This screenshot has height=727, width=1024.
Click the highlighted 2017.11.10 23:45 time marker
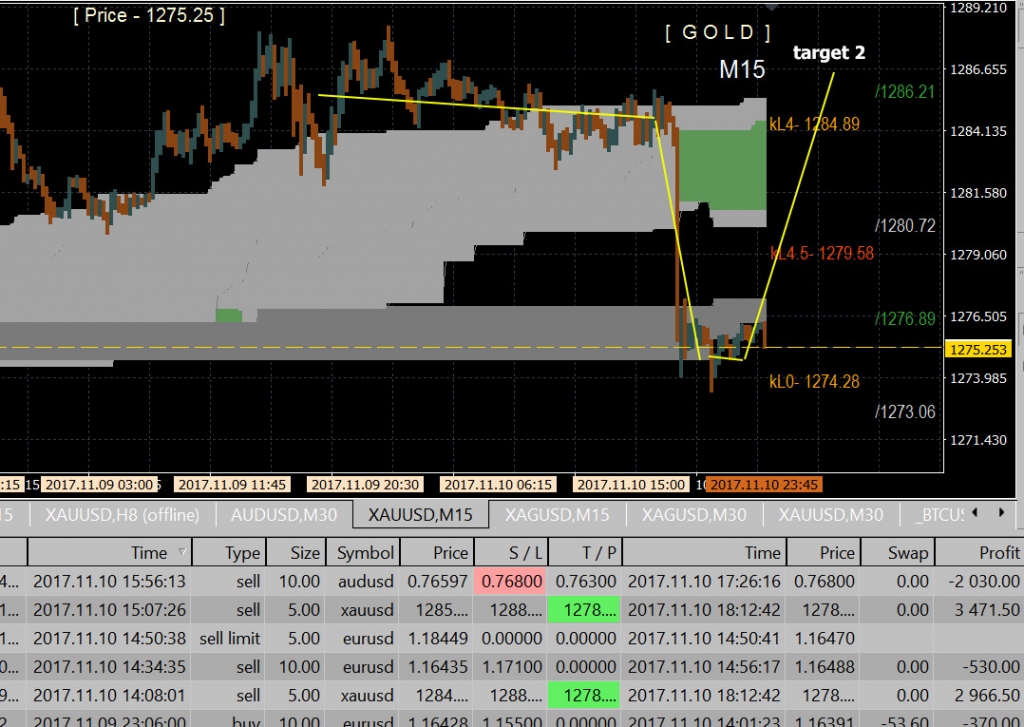(x=765, y=485)
